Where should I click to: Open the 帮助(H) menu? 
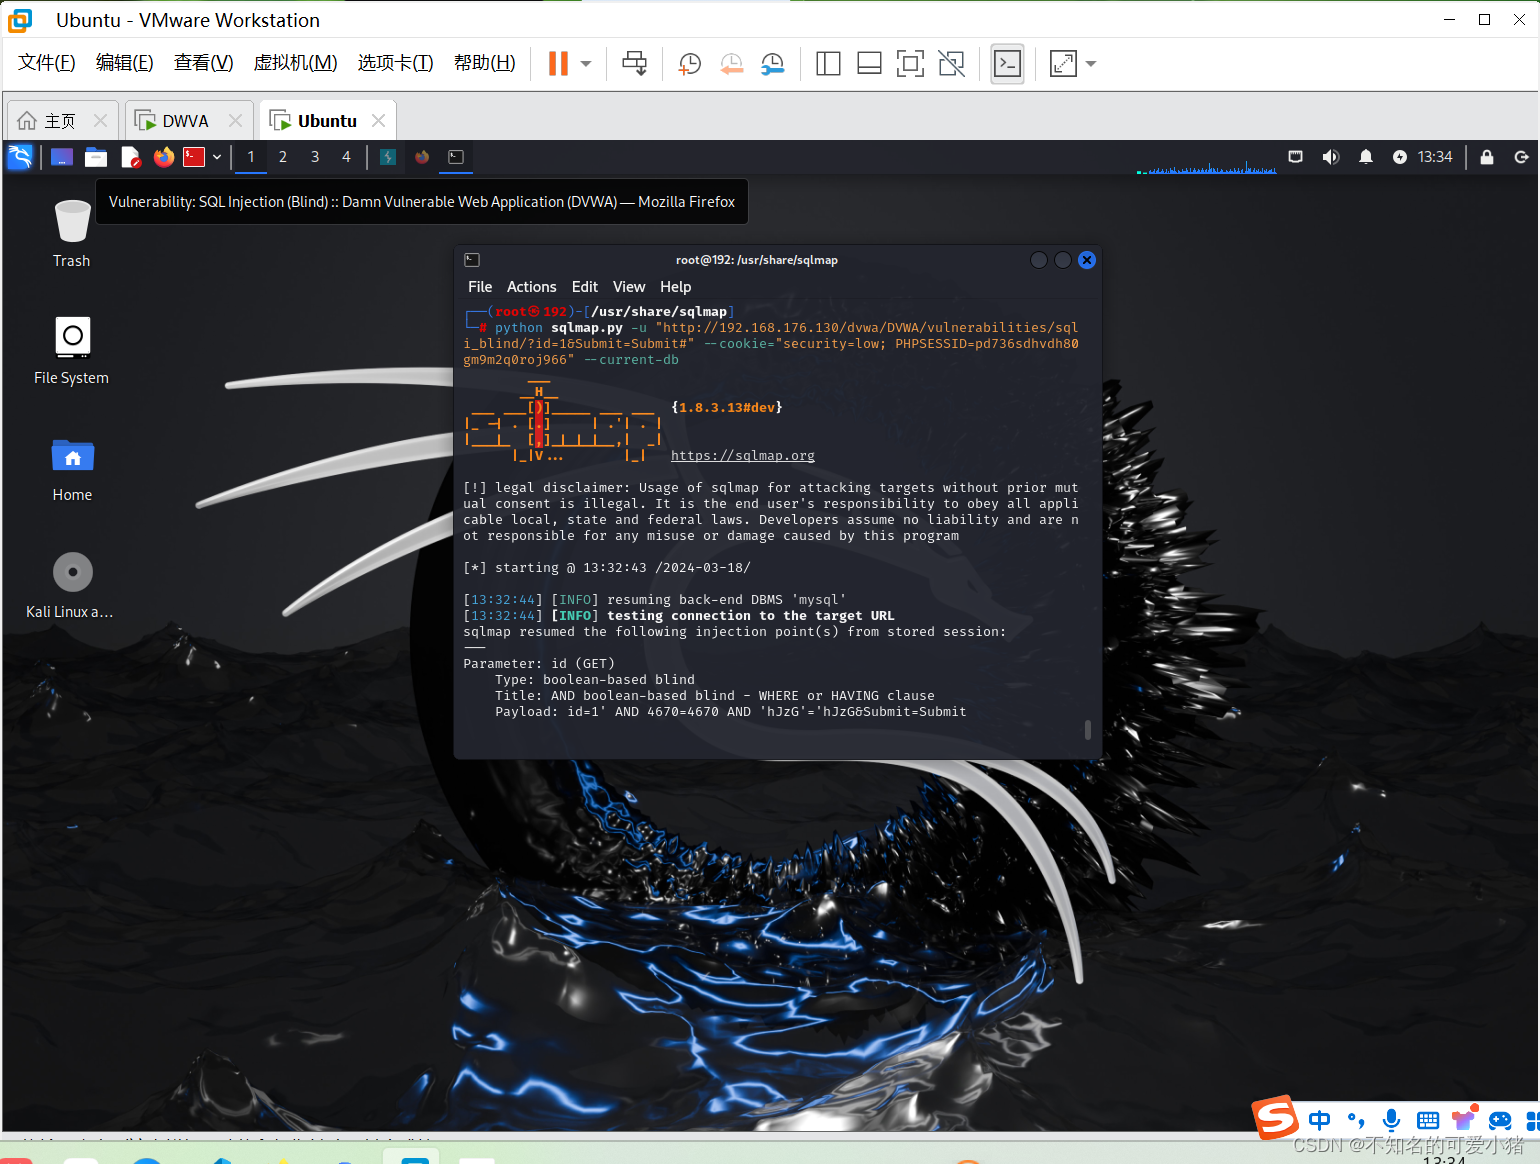[x=484, y=63]
